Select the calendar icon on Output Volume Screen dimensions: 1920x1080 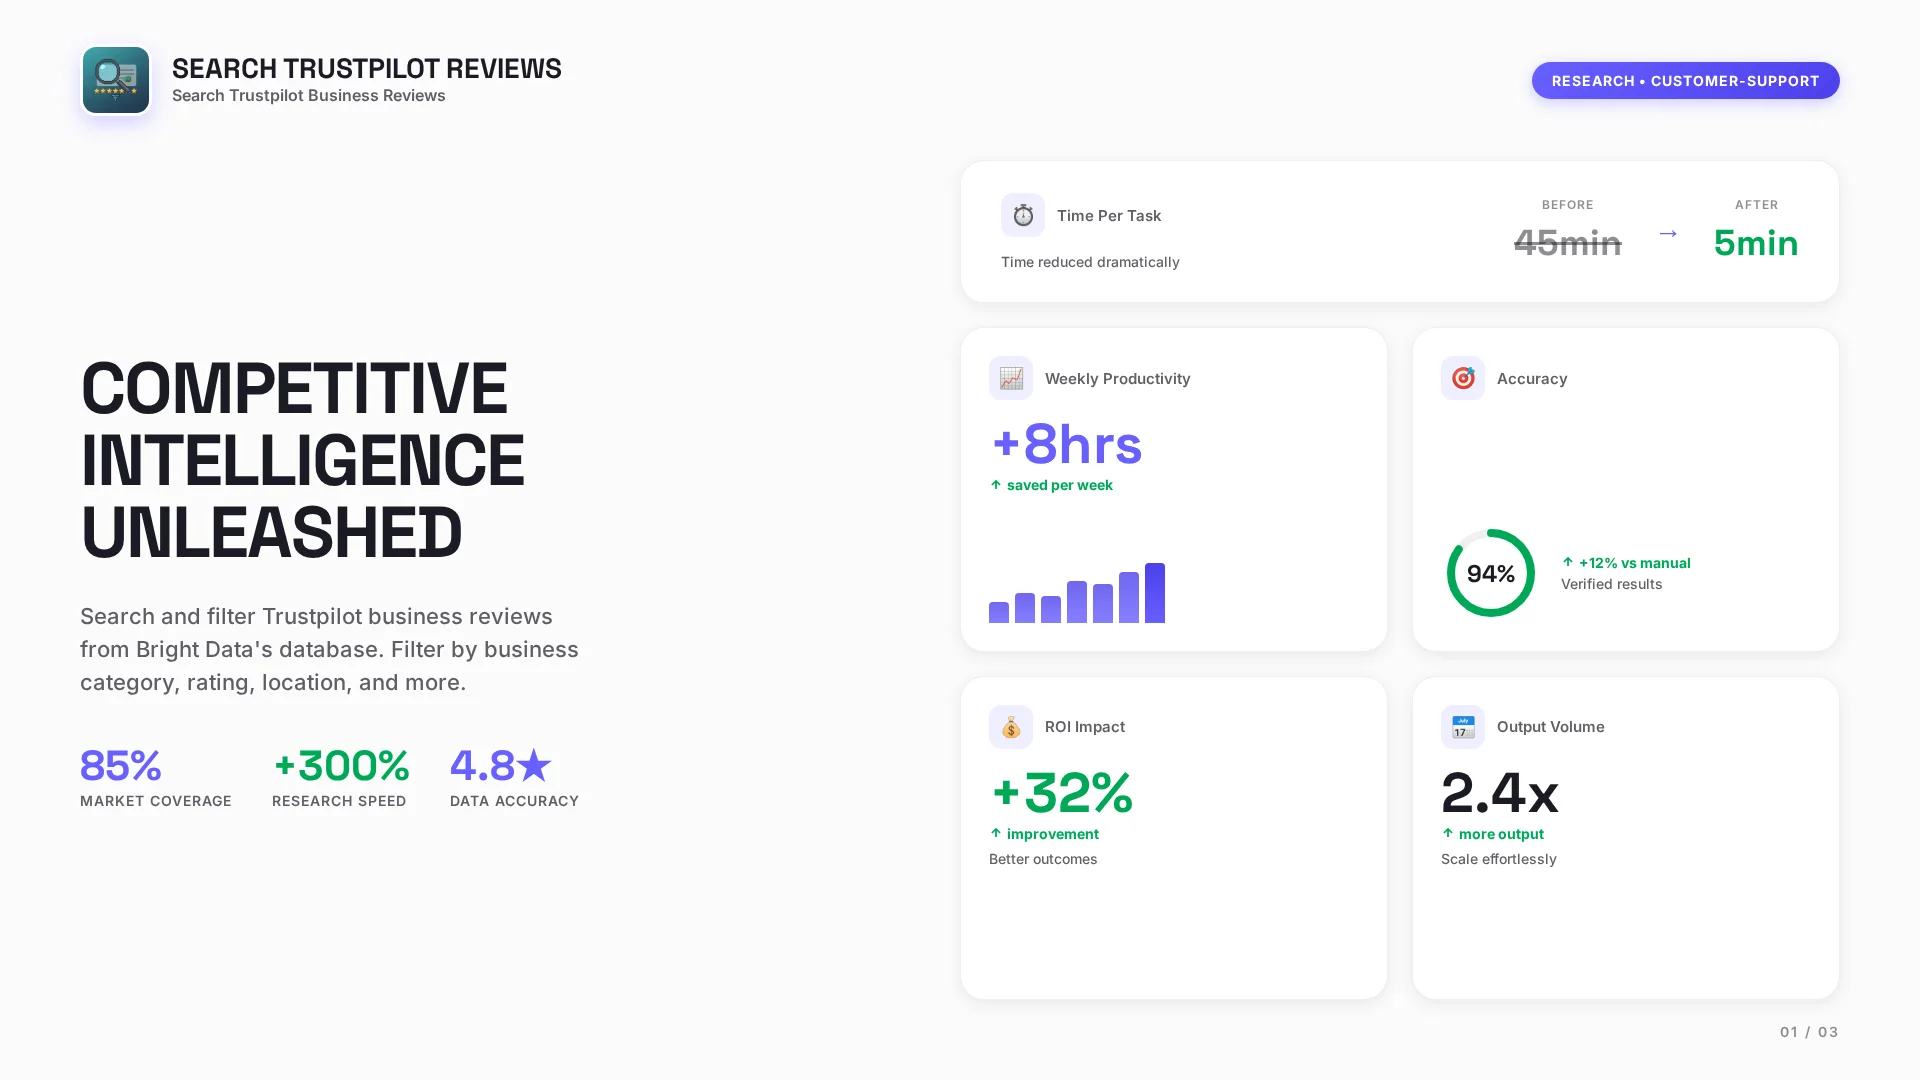[1462, 727]
